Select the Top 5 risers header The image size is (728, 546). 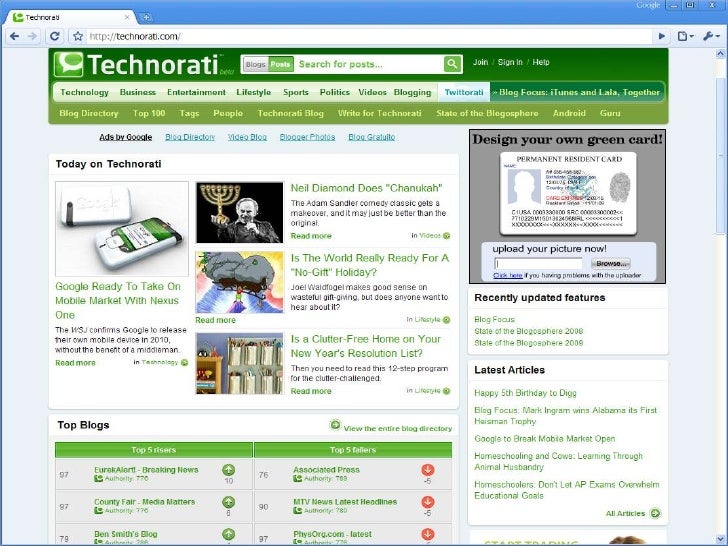pos(154,450)
